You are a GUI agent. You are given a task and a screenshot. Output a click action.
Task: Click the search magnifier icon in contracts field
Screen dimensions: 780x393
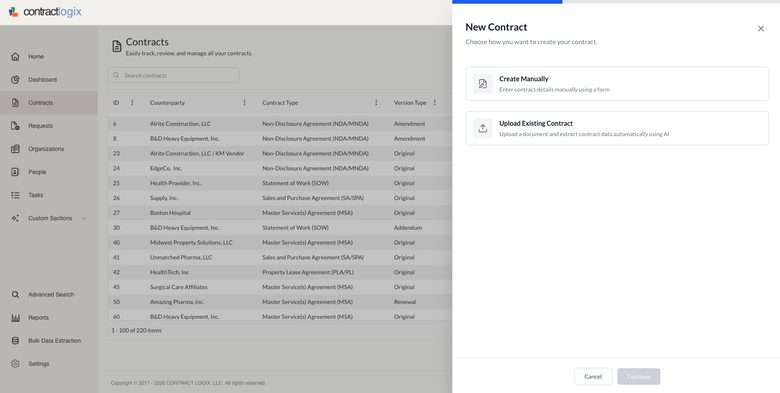116,75
